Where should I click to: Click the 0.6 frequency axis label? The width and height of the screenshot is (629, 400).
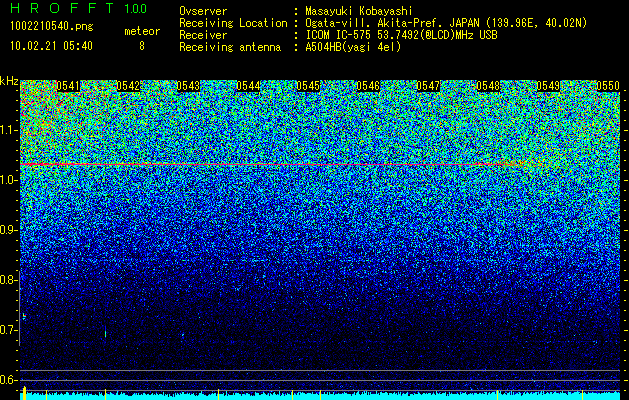(9, 380)
